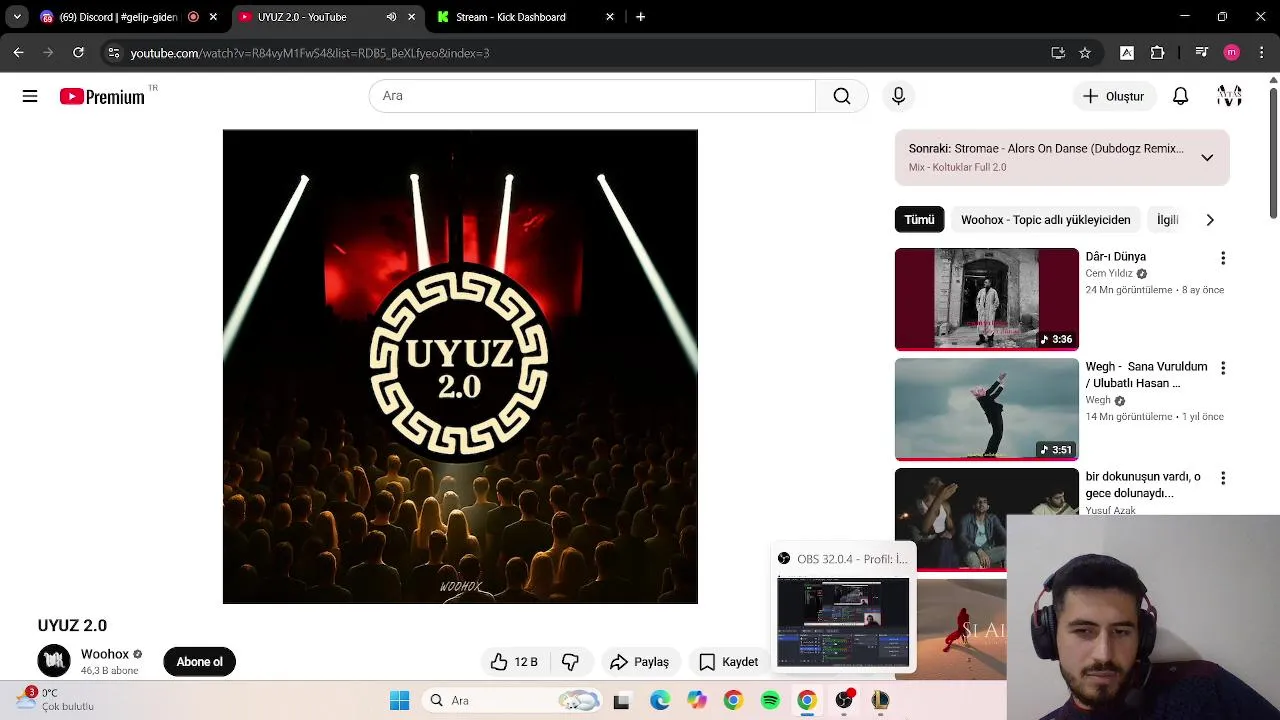The height and width of the screenshot is (720, 1280).
Task: Close the Stream - Kick Dashboard tab
Action: click(x=610, y=17)
